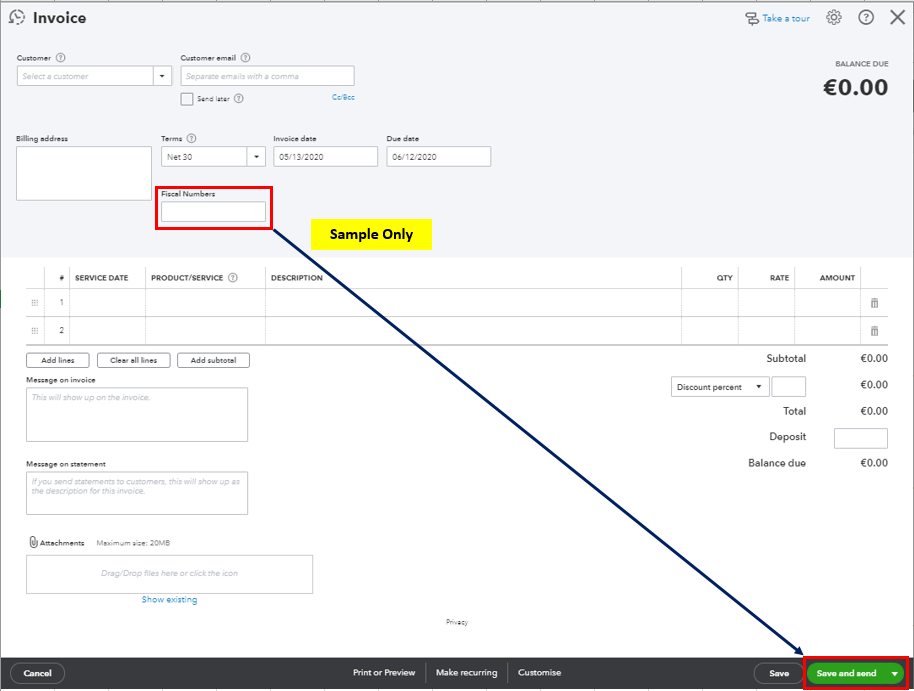Click the Invoice date field
The width and height of the screenshot is (914, 691).
point(325,156)
